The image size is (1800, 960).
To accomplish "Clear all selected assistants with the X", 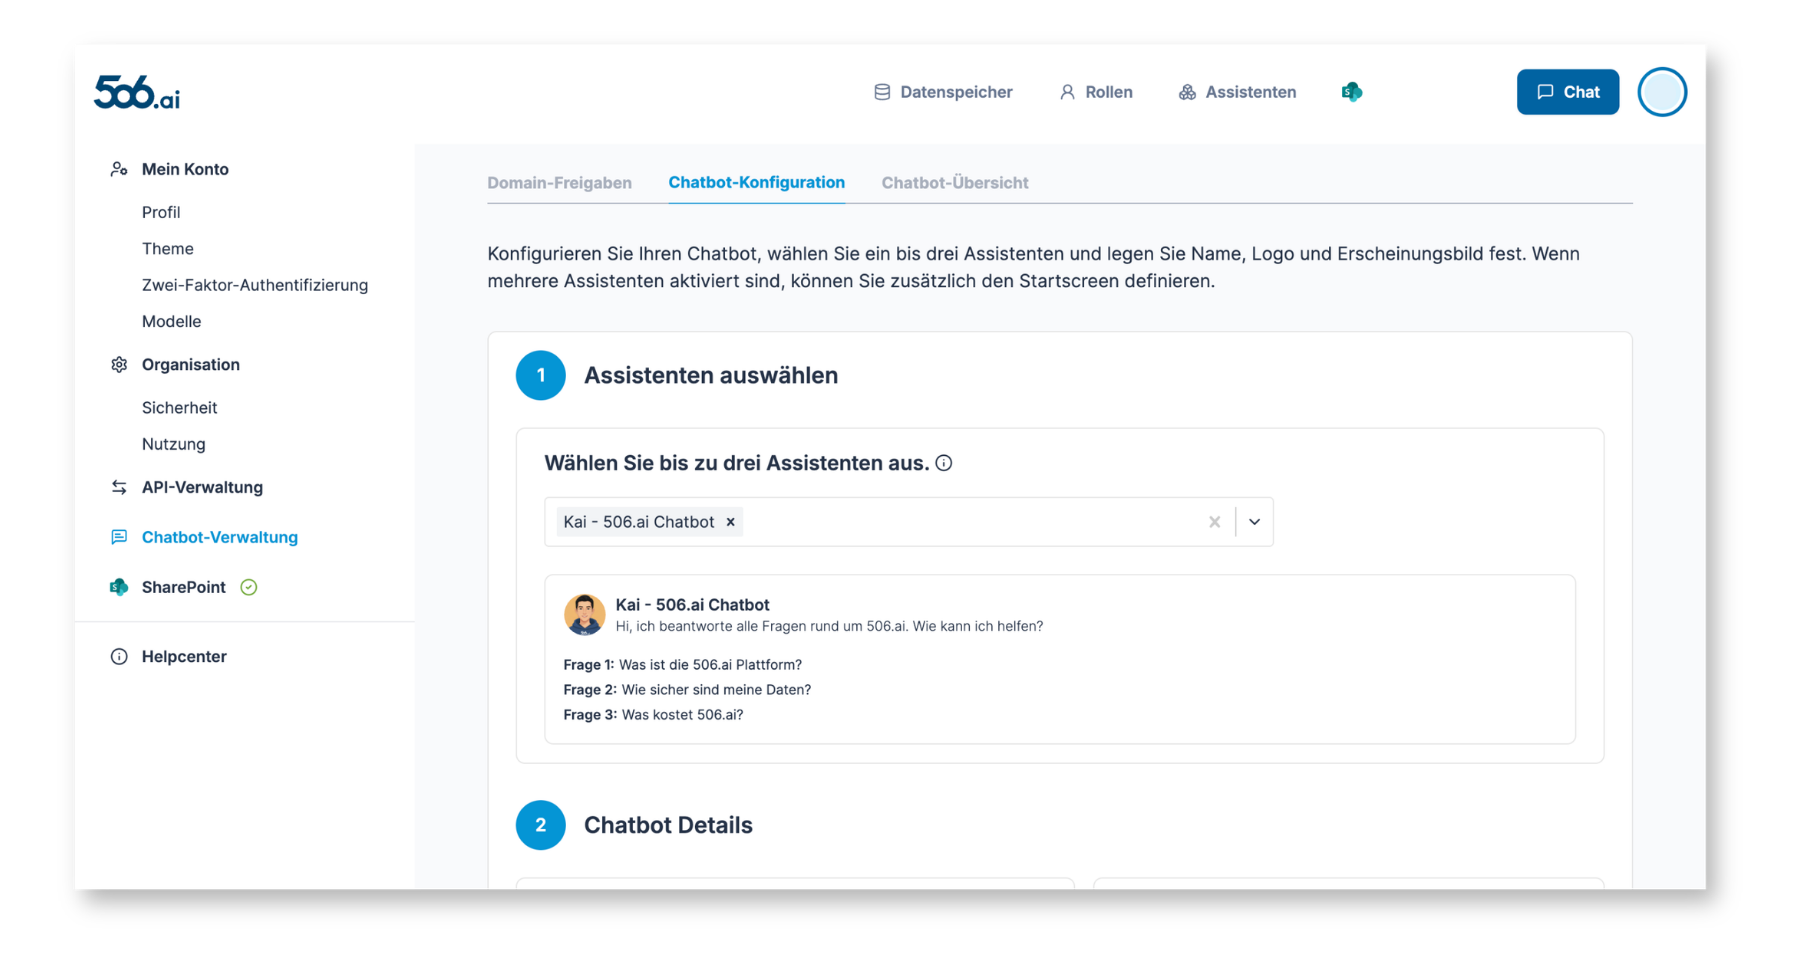I will (1214, 522).
